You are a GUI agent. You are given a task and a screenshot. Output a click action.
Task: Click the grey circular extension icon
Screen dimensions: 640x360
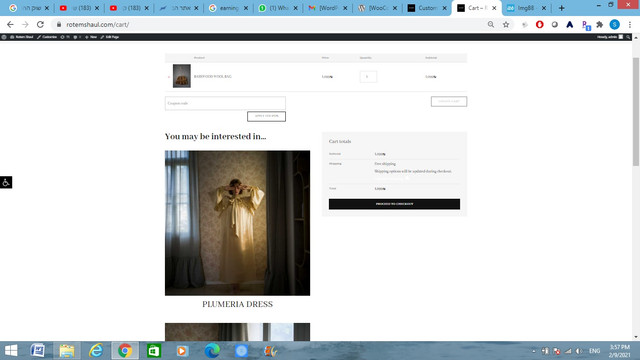[x=554, y=24]
